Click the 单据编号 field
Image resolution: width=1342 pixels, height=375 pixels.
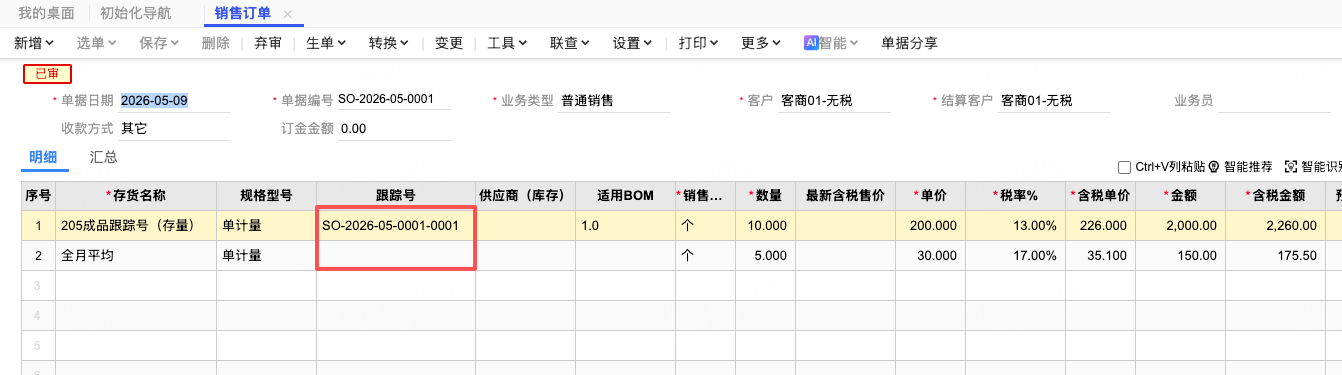[393, 100]
